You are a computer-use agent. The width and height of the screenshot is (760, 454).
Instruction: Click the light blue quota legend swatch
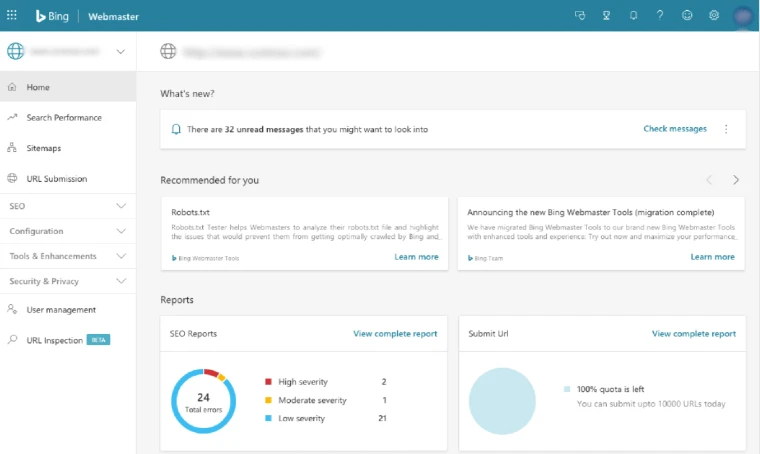(x=567, y=389)
